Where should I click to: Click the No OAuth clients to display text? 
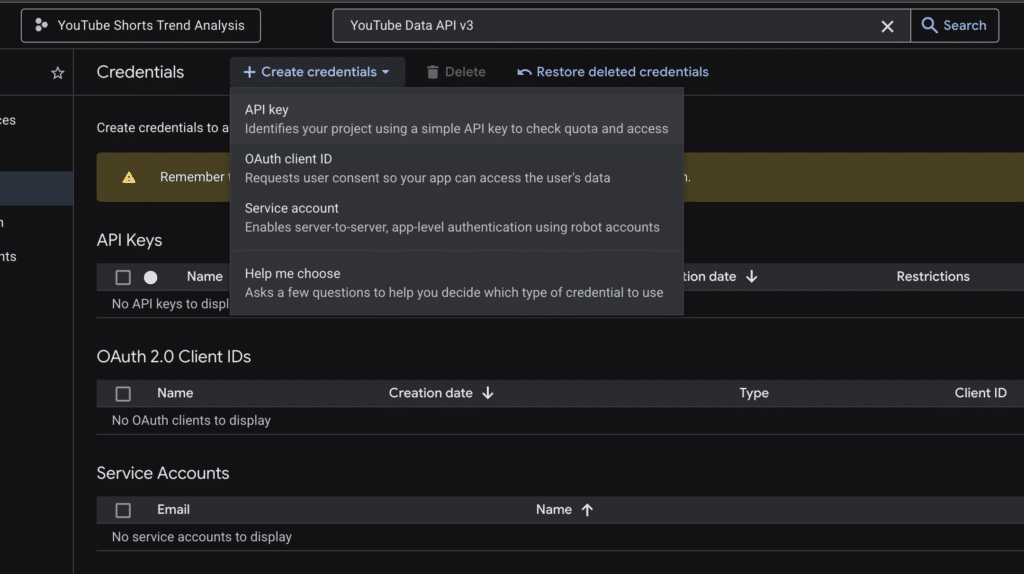coord(191,421)
